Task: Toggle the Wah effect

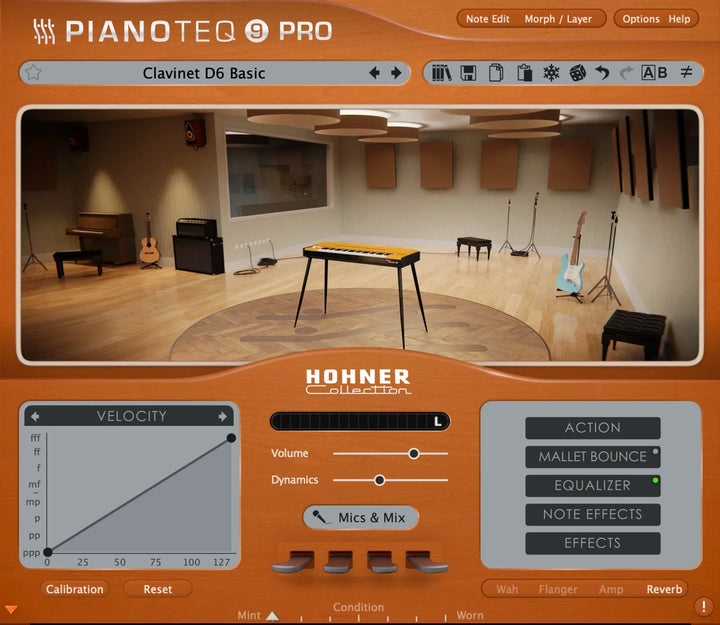Action: 507,589
